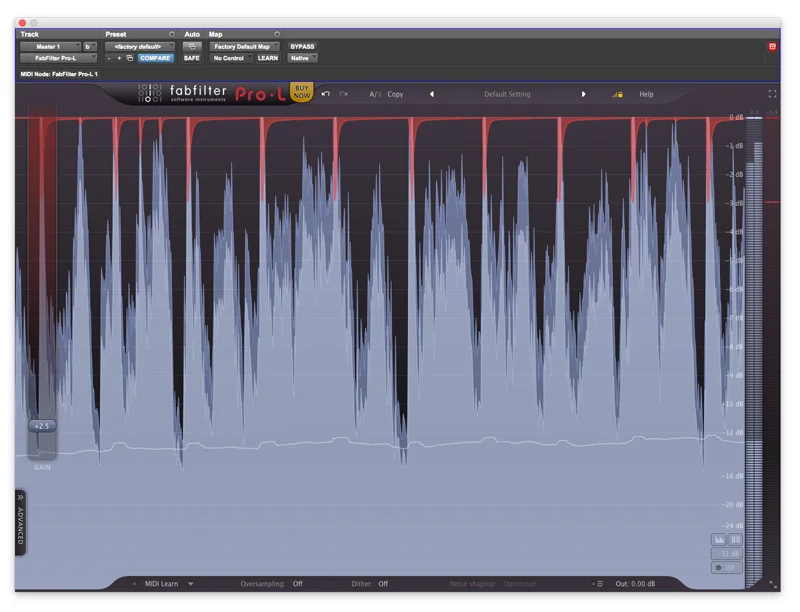Click the -5.4 peak reduction readout
800x612 pixels.
pos(772,112)
